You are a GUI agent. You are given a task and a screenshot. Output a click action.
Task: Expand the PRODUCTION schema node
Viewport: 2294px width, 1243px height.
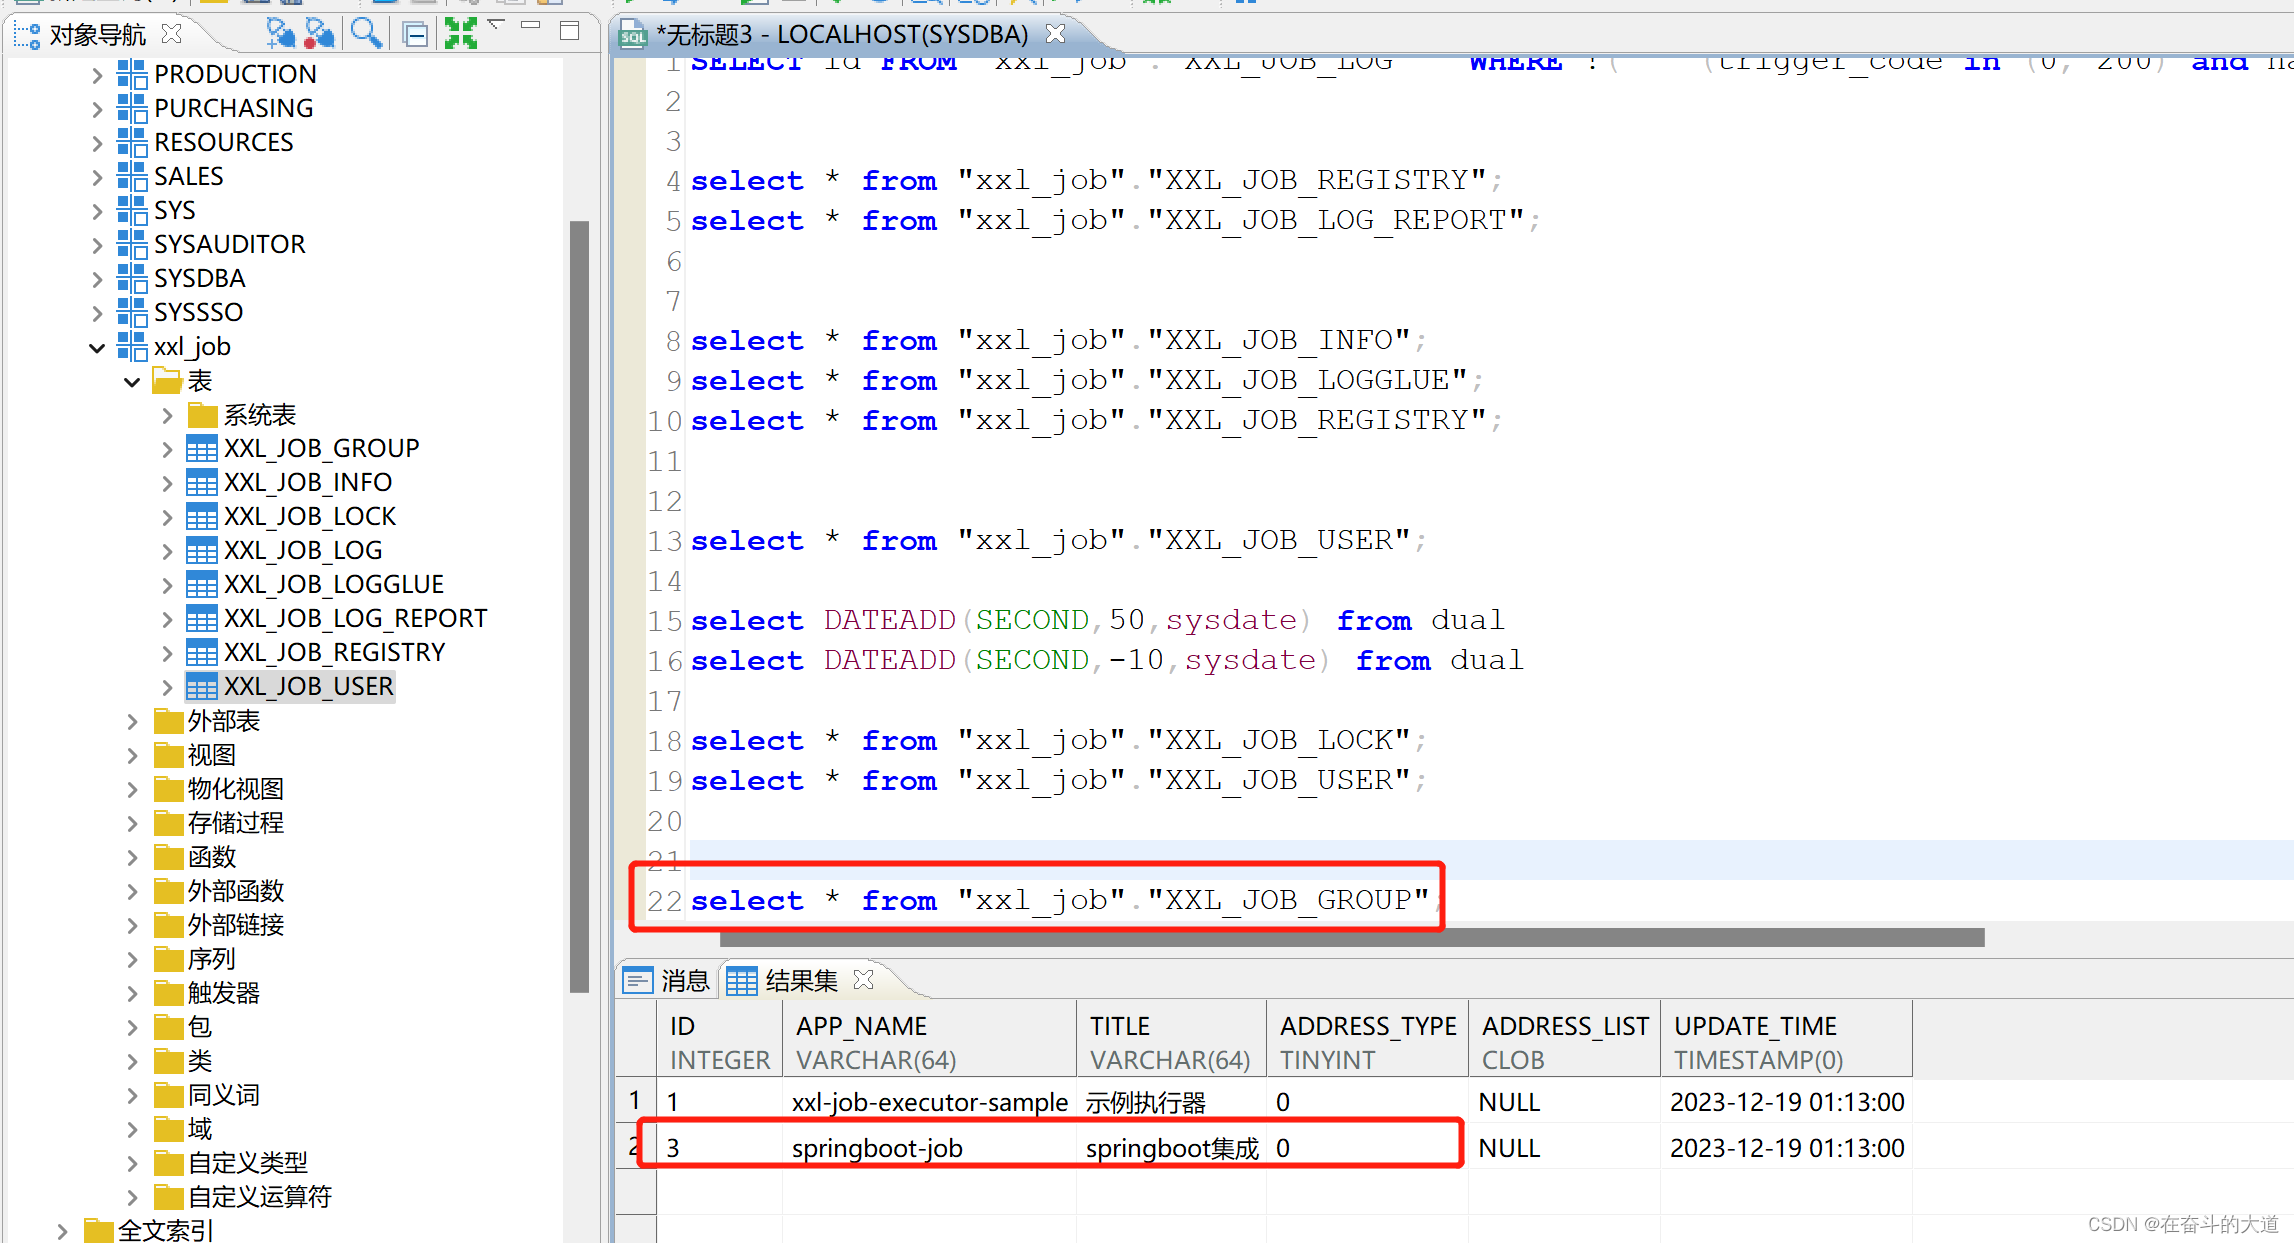pyautogui.click(x=97, y=75)
